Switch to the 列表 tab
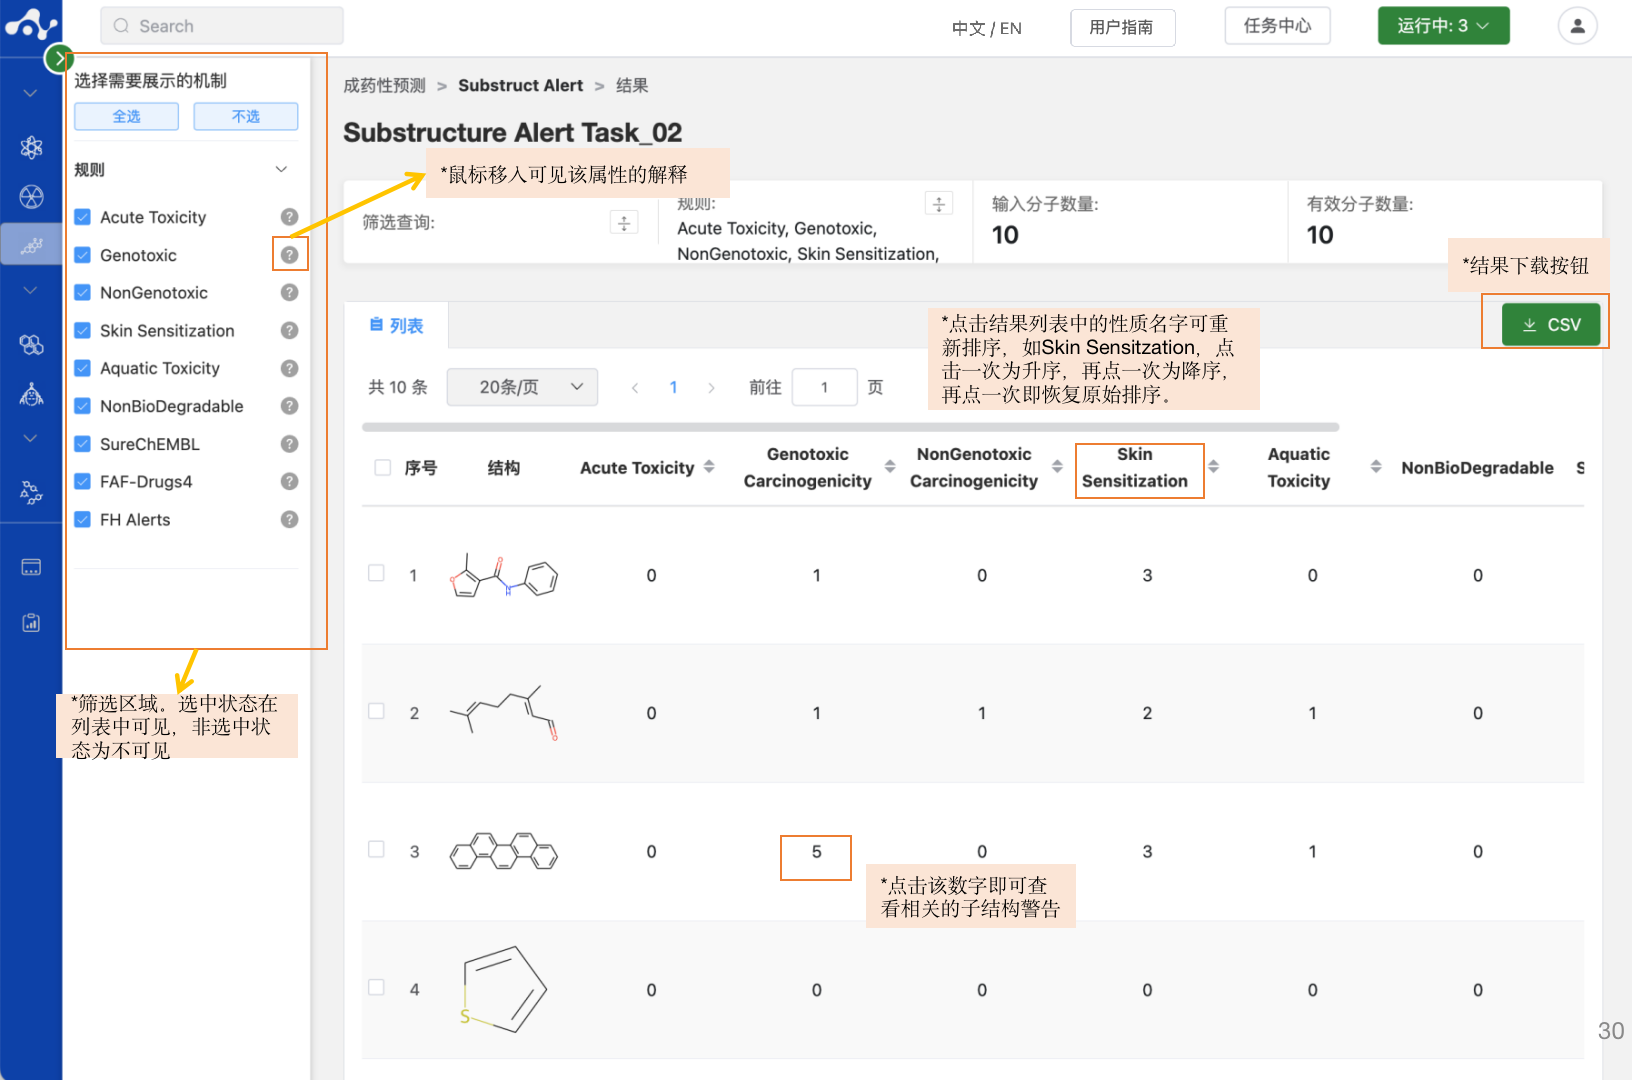The image size is (1646, 1080). click(x=397, y=324)
